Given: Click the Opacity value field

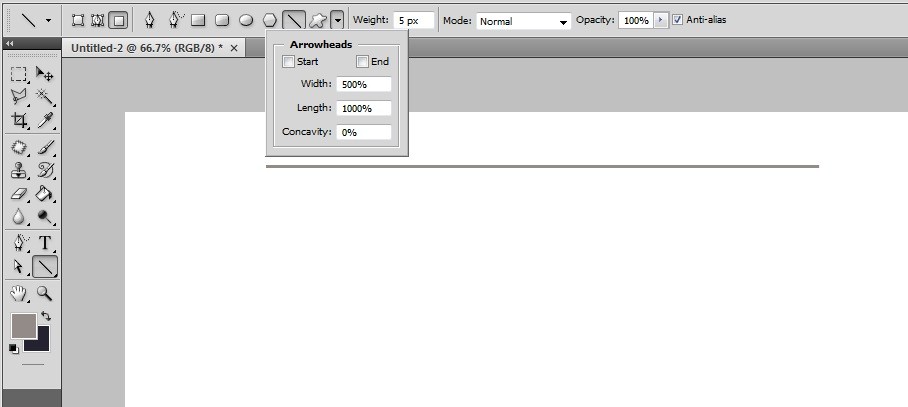Looking at the screenshot, I should [x=636, y=20].
